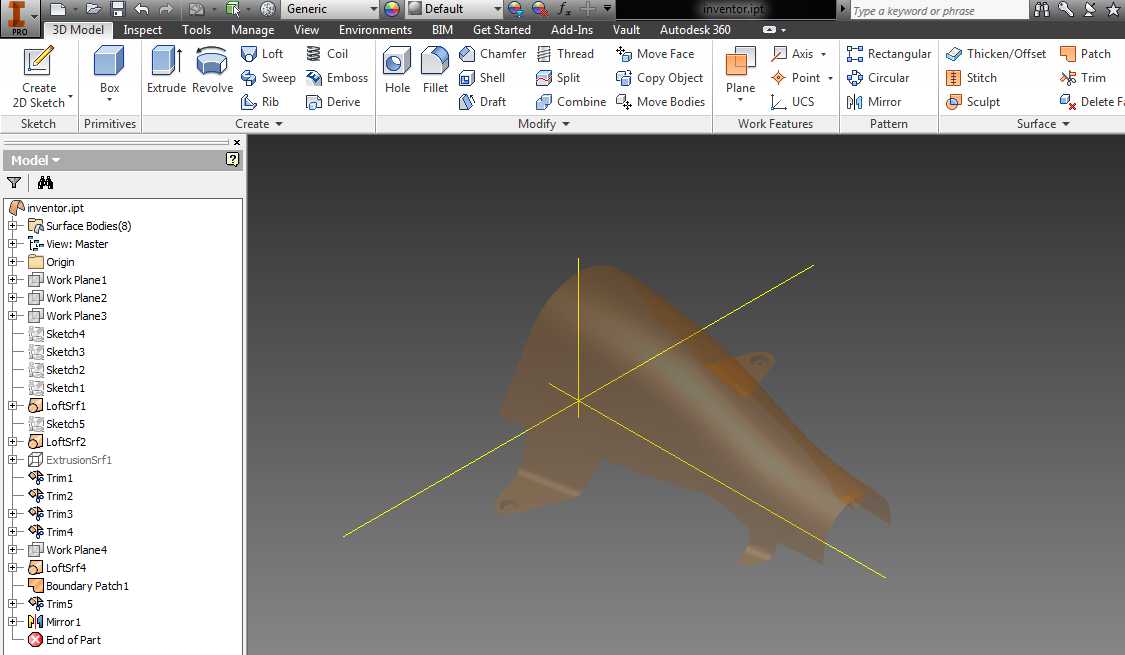Expand the Origin folder node
This screenshot has height=655, width=1125.
click(x=12, y=262)
